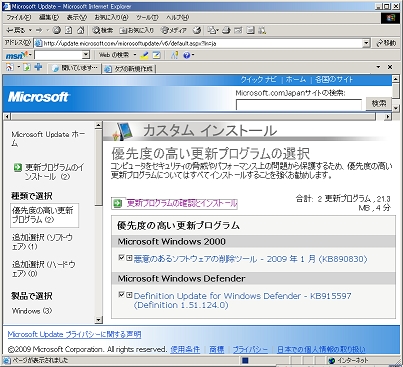This screenshot has width=403, height=367.
Task: Open Microsoft Update プライバシーに関する声明
Action: (74, 334)
